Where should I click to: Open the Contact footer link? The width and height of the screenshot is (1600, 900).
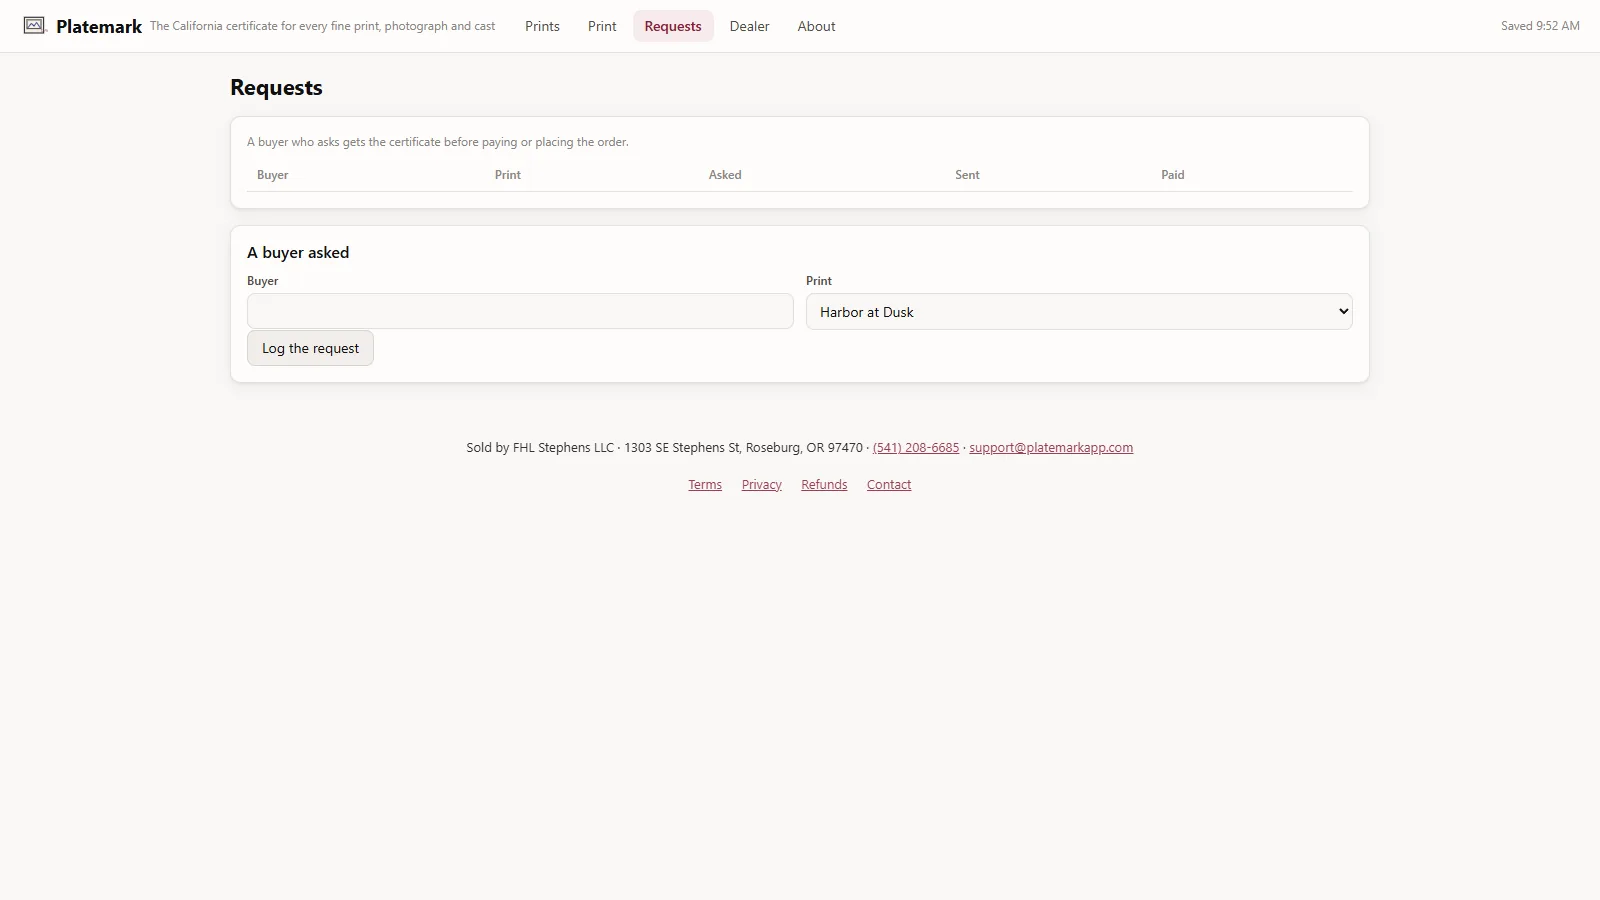click(889, 485)
